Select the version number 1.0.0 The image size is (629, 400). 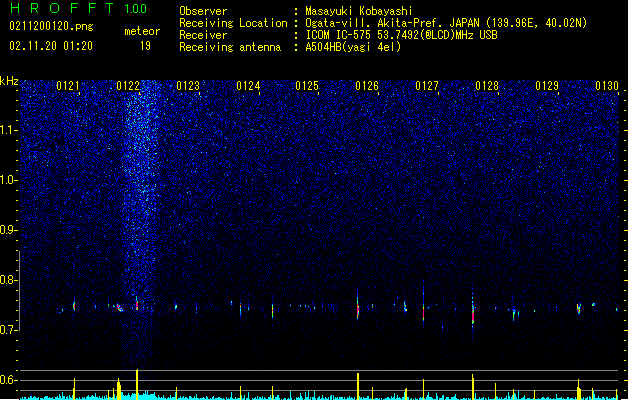[135, 8]
